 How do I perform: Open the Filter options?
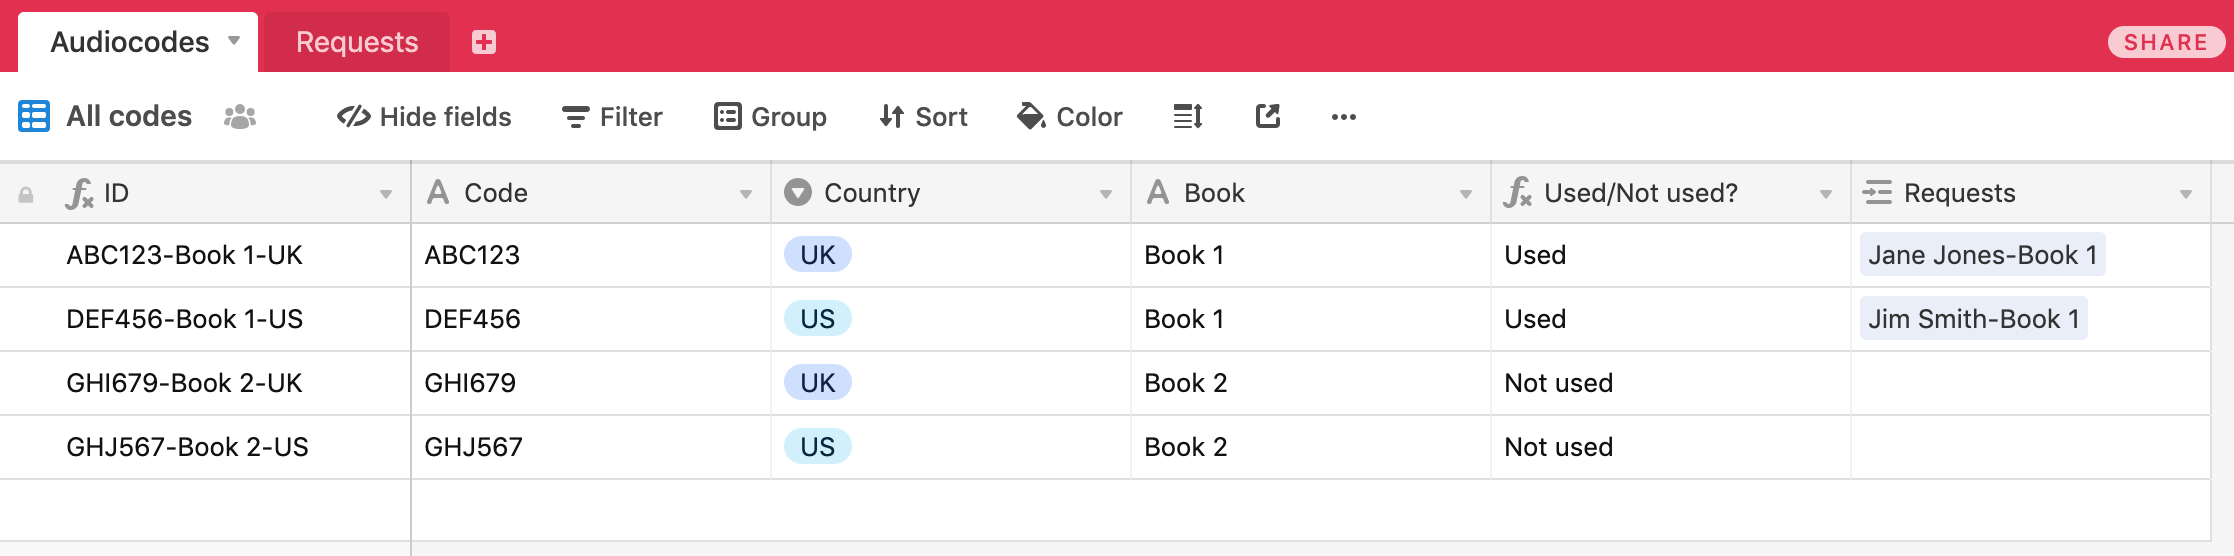point(612,117)
